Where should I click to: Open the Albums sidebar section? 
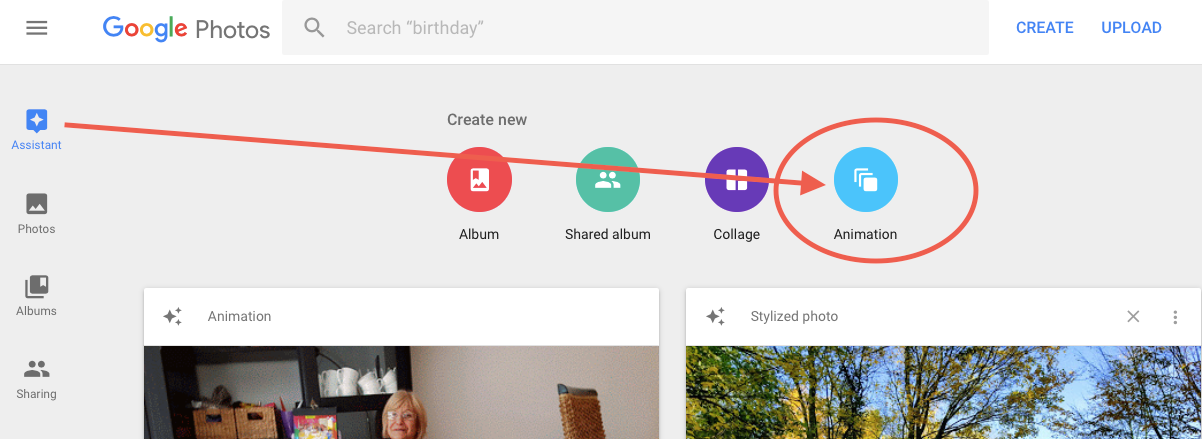tap(37, 296)
